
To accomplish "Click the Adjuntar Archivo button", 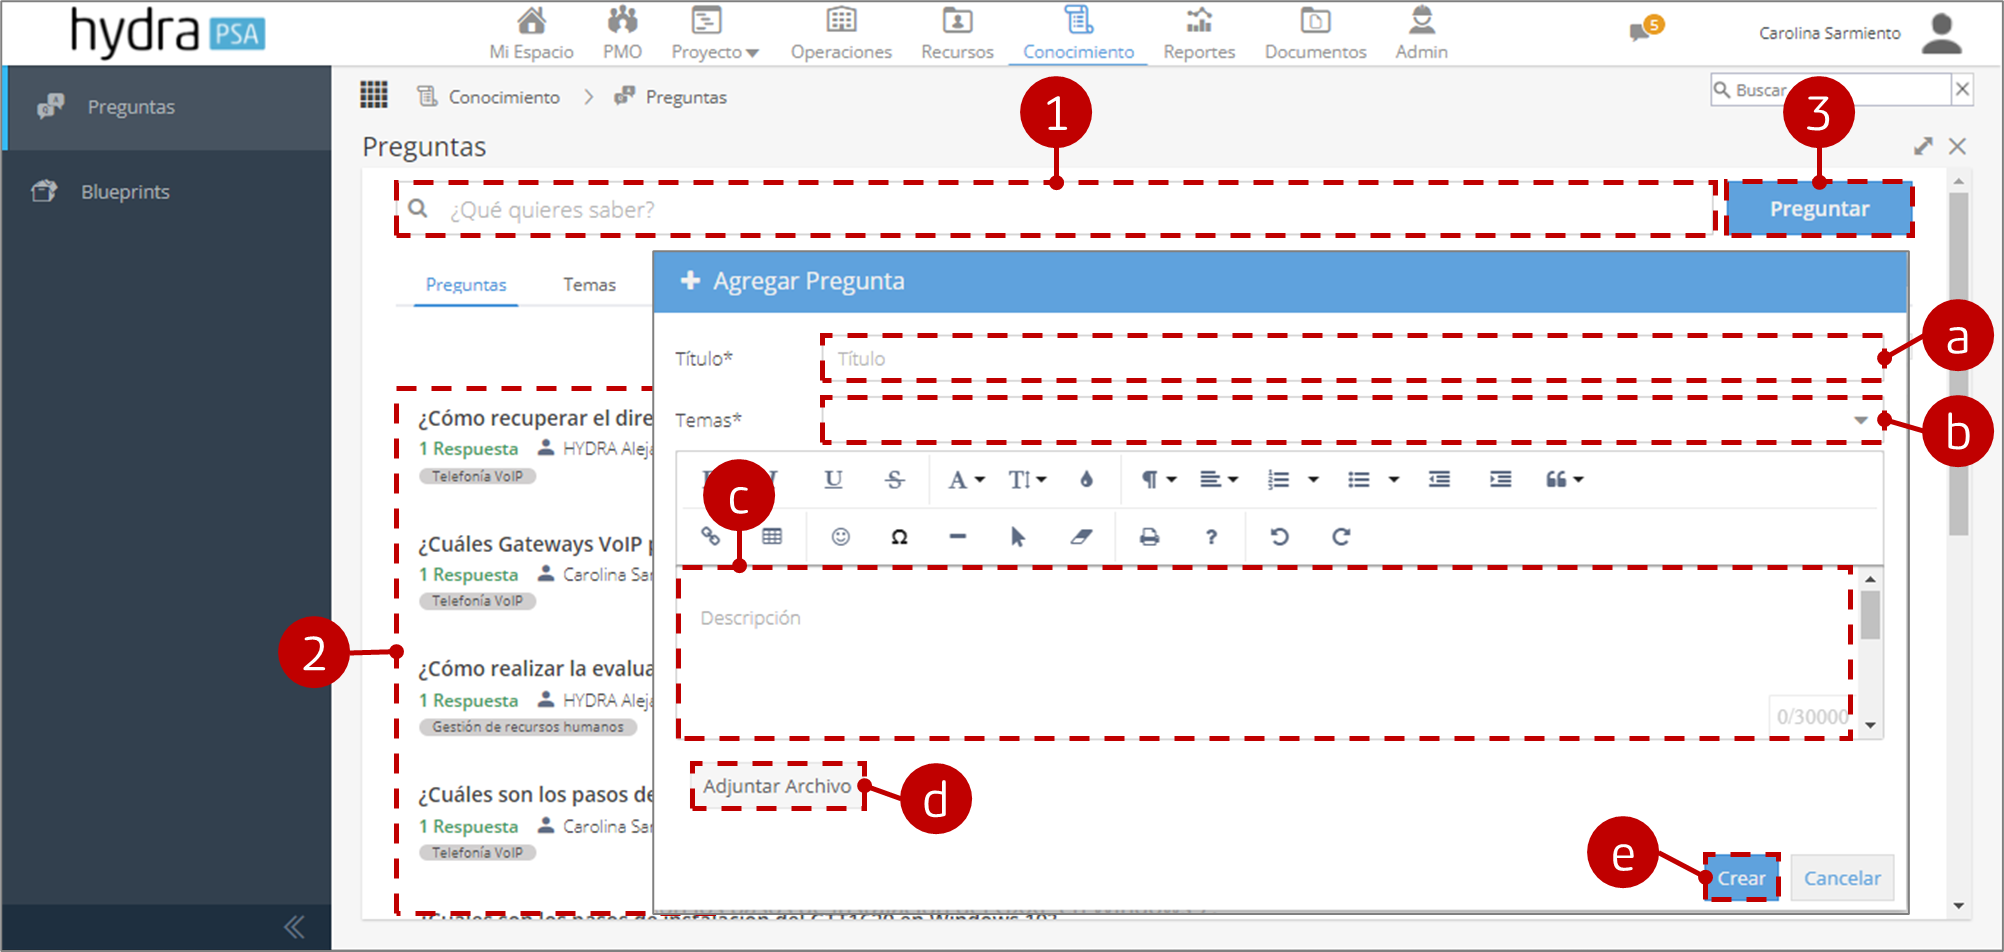I will [x=777, y=786].
